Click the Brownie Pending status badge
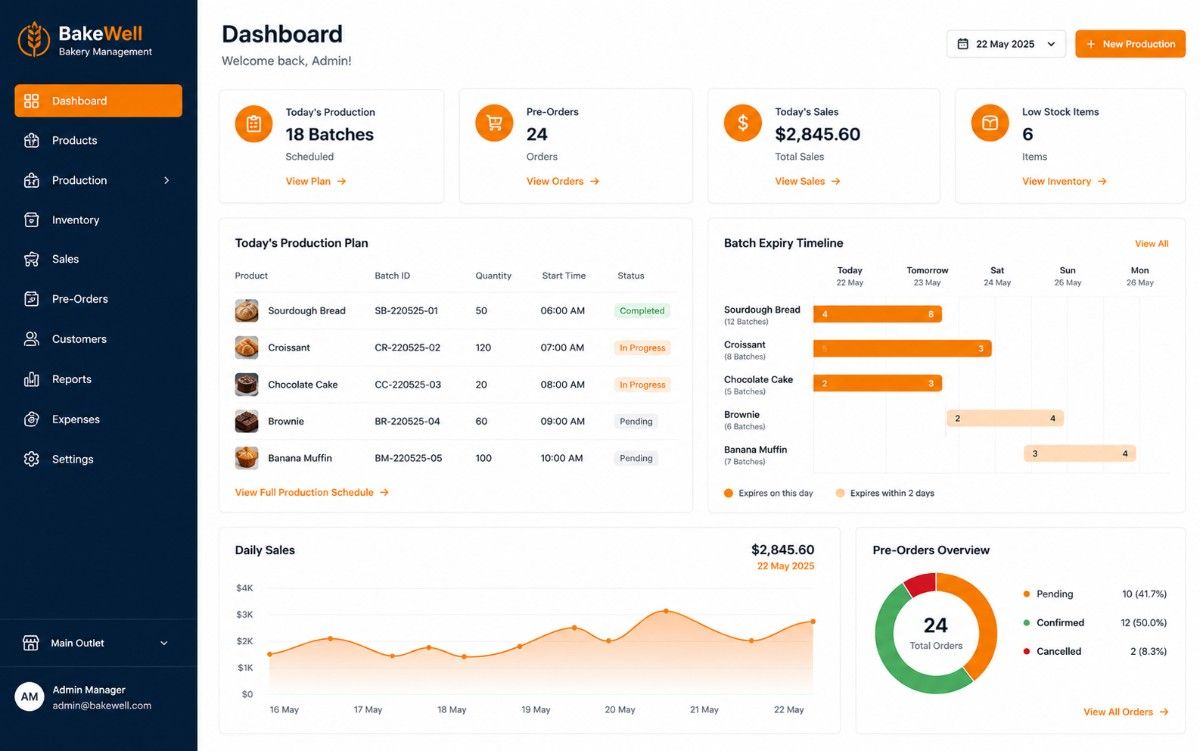1200x751 pixels. [636, 421]
